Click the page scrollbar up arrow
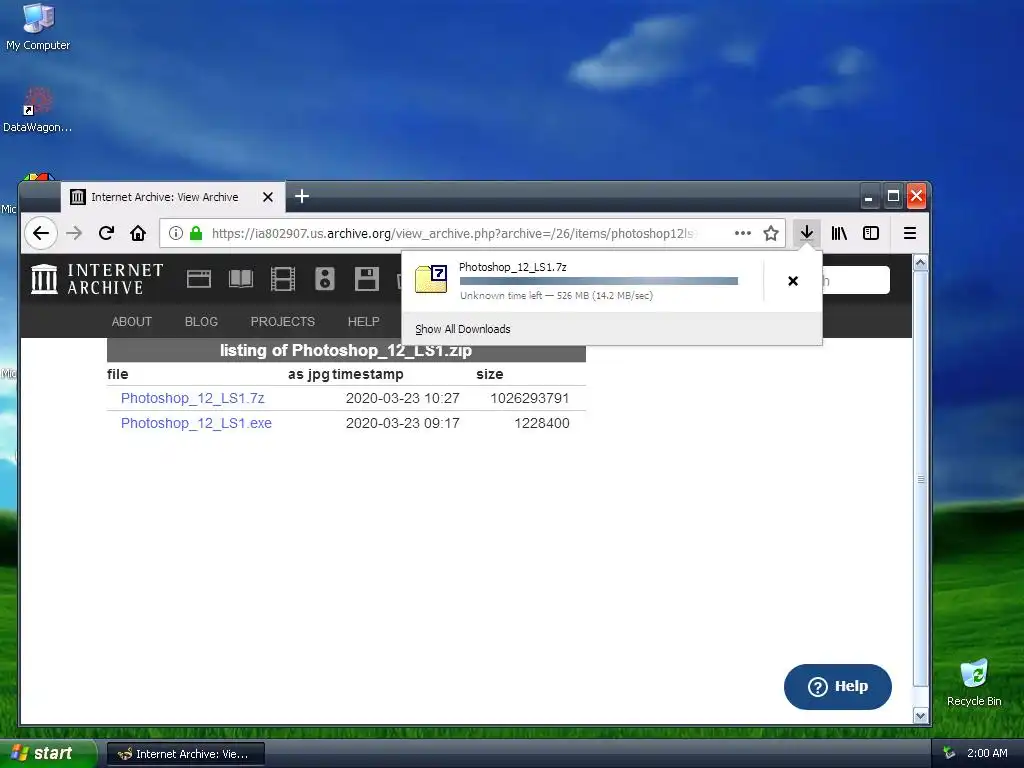This screenshot has height=768, width=1024. click(x=920, y=263)
